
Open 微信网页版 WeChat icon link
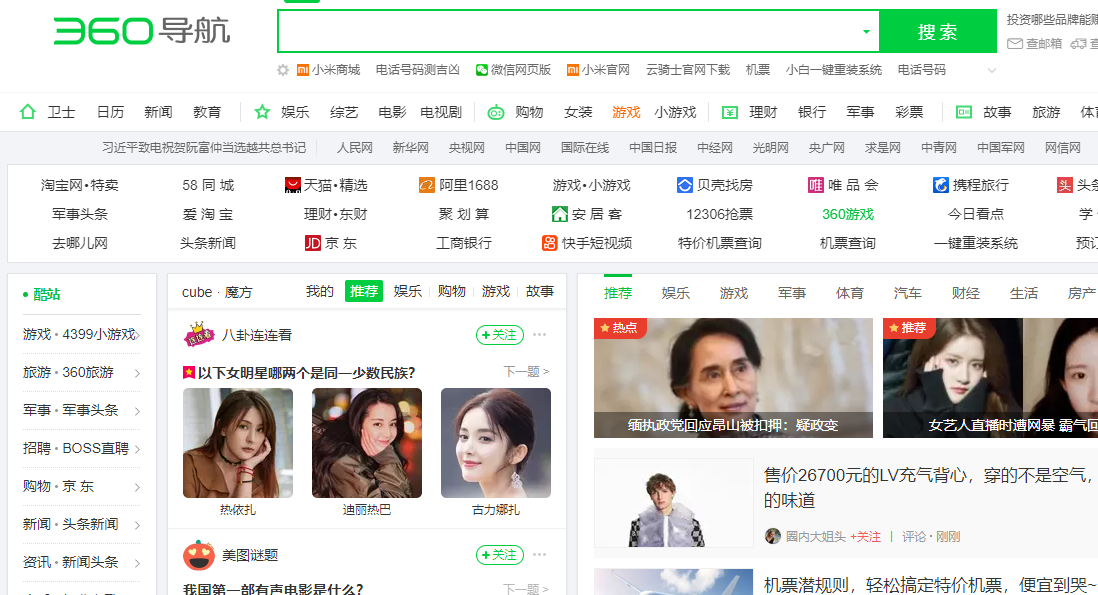pyautogui.click(x=482, y=70)
